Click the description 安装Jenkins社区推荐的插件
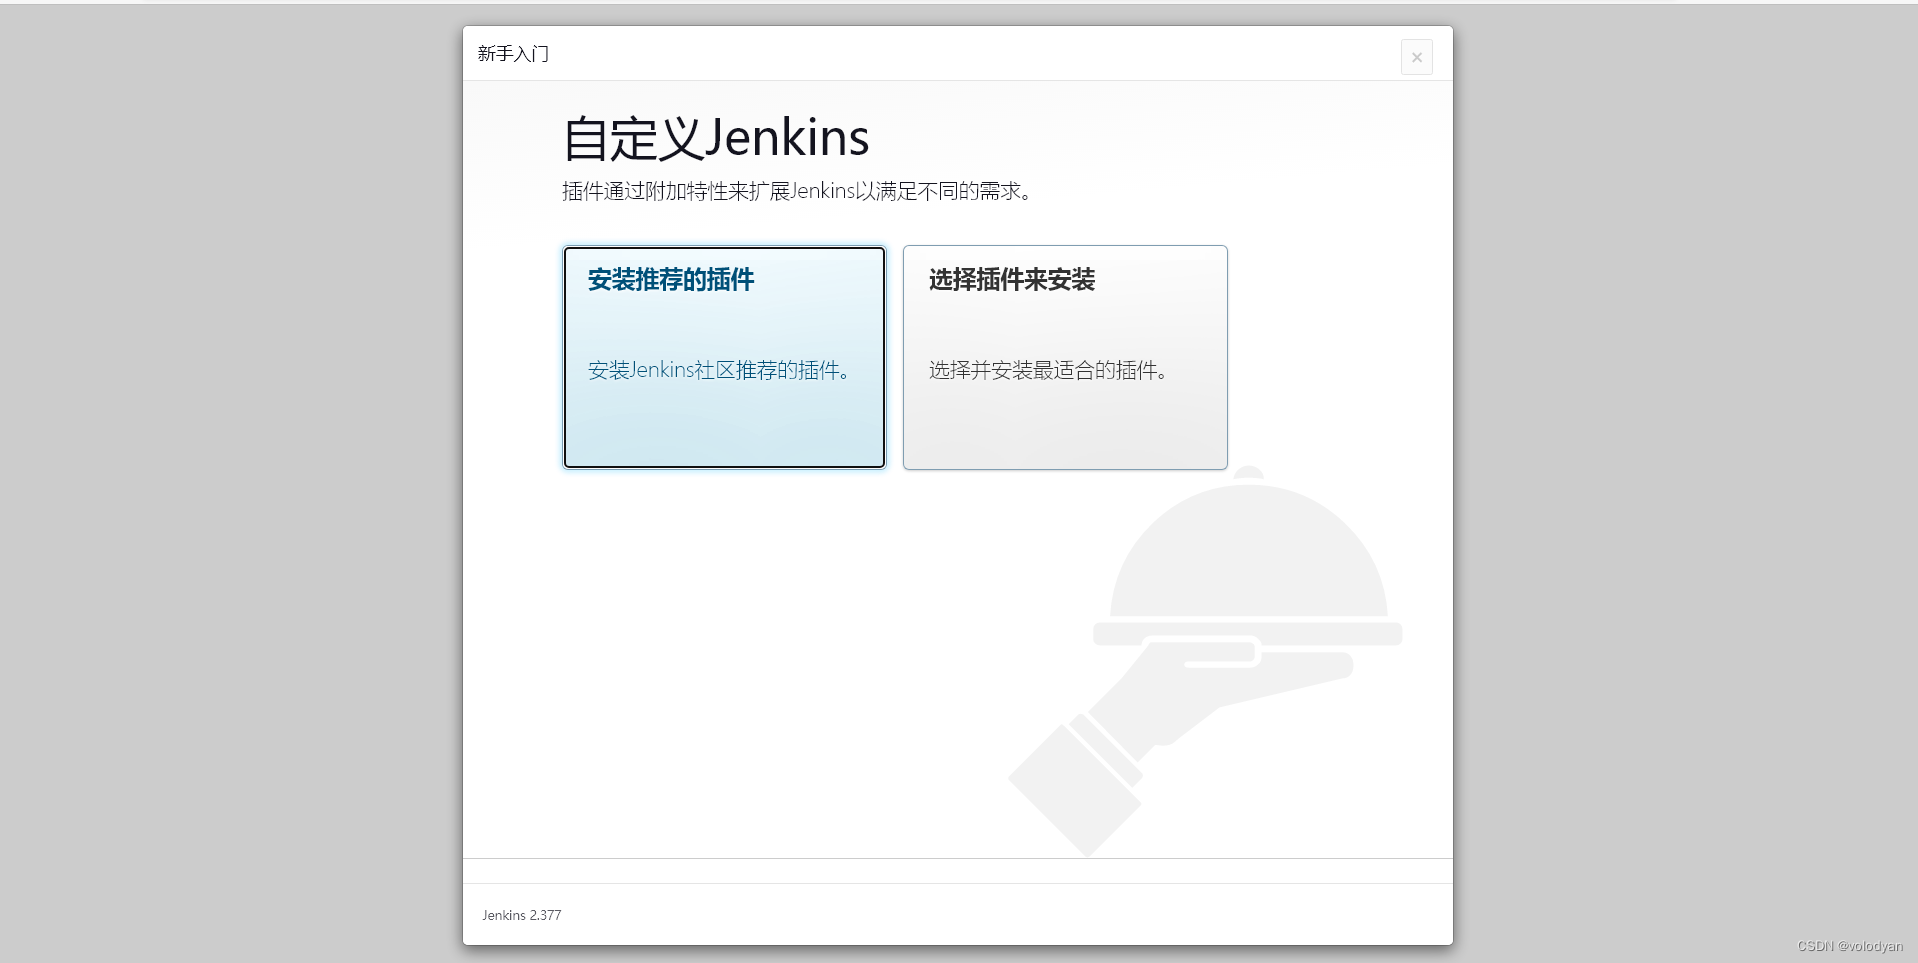Image resolution: width=1918 pixels, height=963 pixels. (x=720, y=370)
